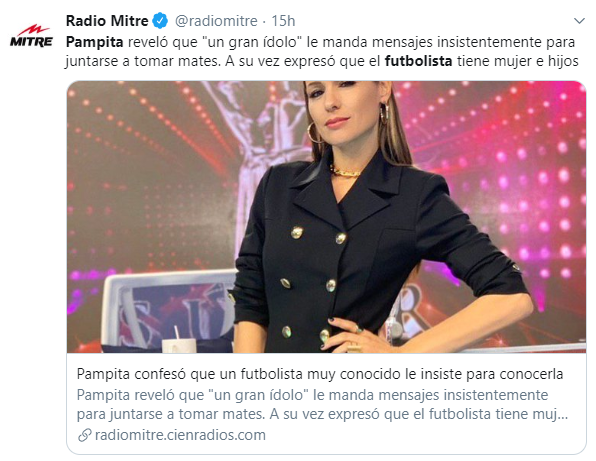Open the tweet's 15h timestamp

pos(283,21)
